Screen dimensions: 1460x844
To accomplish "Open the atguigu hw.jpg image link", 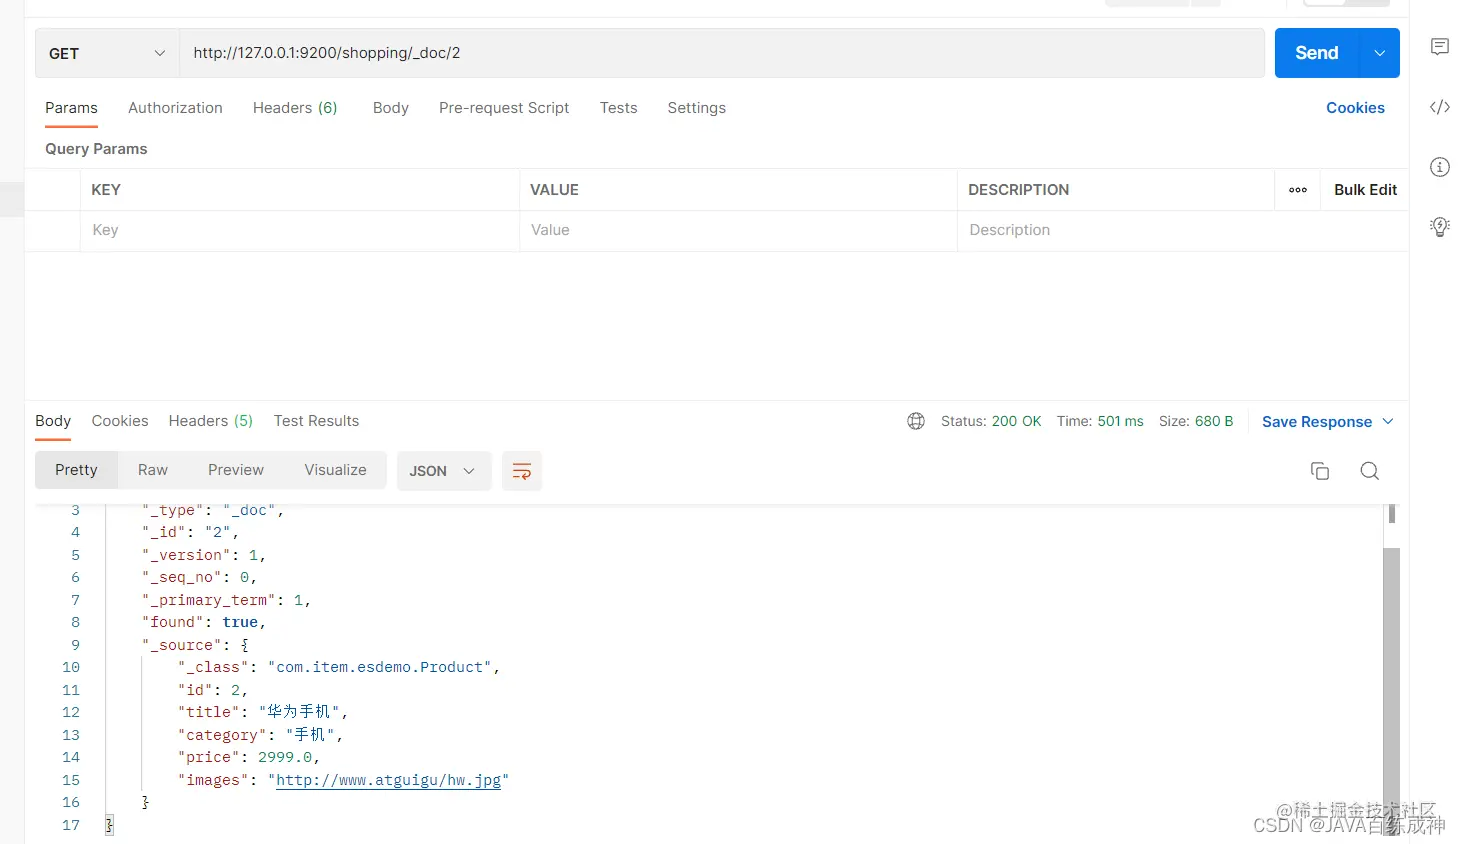I will pos(388,780).
